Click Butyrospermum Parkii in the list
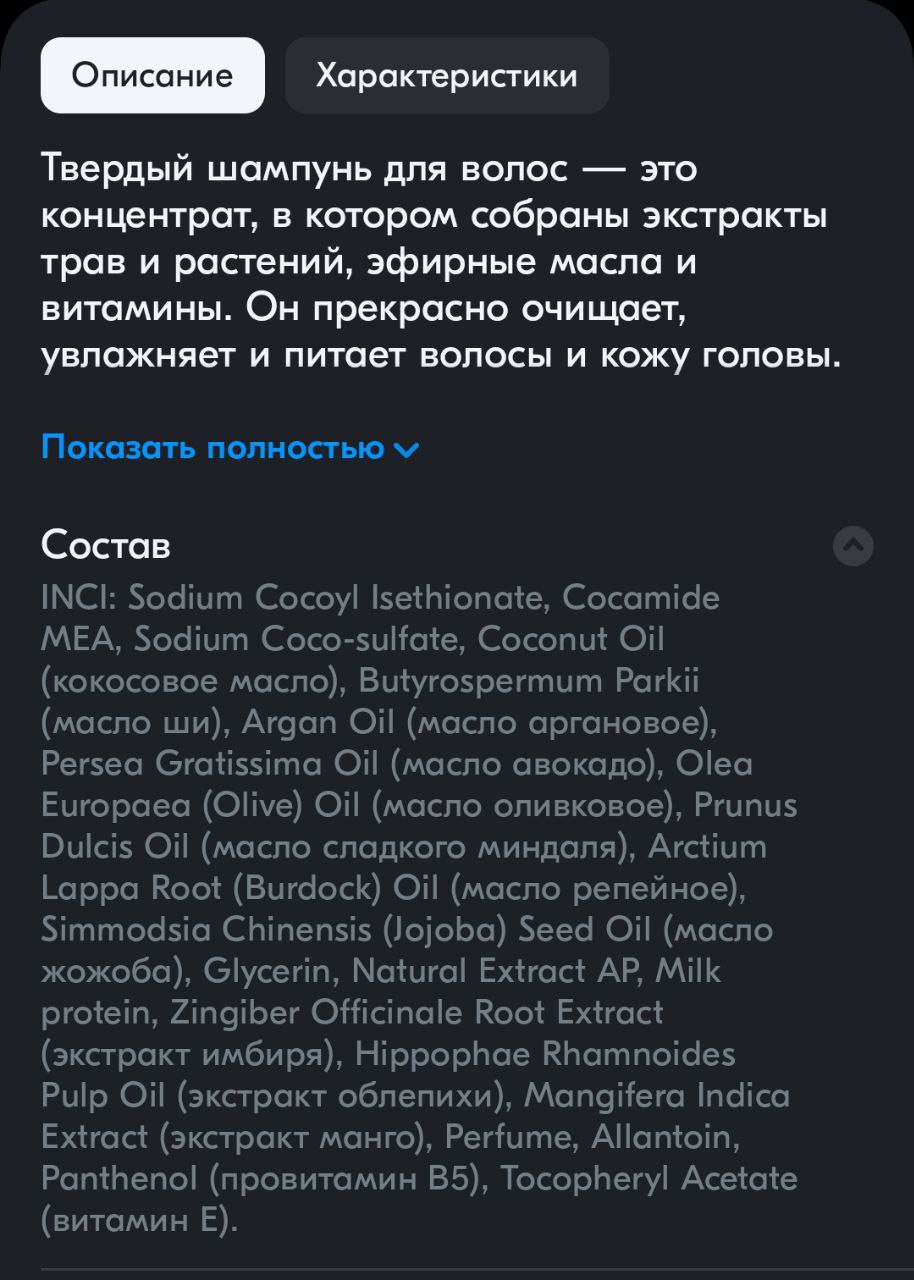The height and width of the screenshot is (1280, 914). (529, 682)
